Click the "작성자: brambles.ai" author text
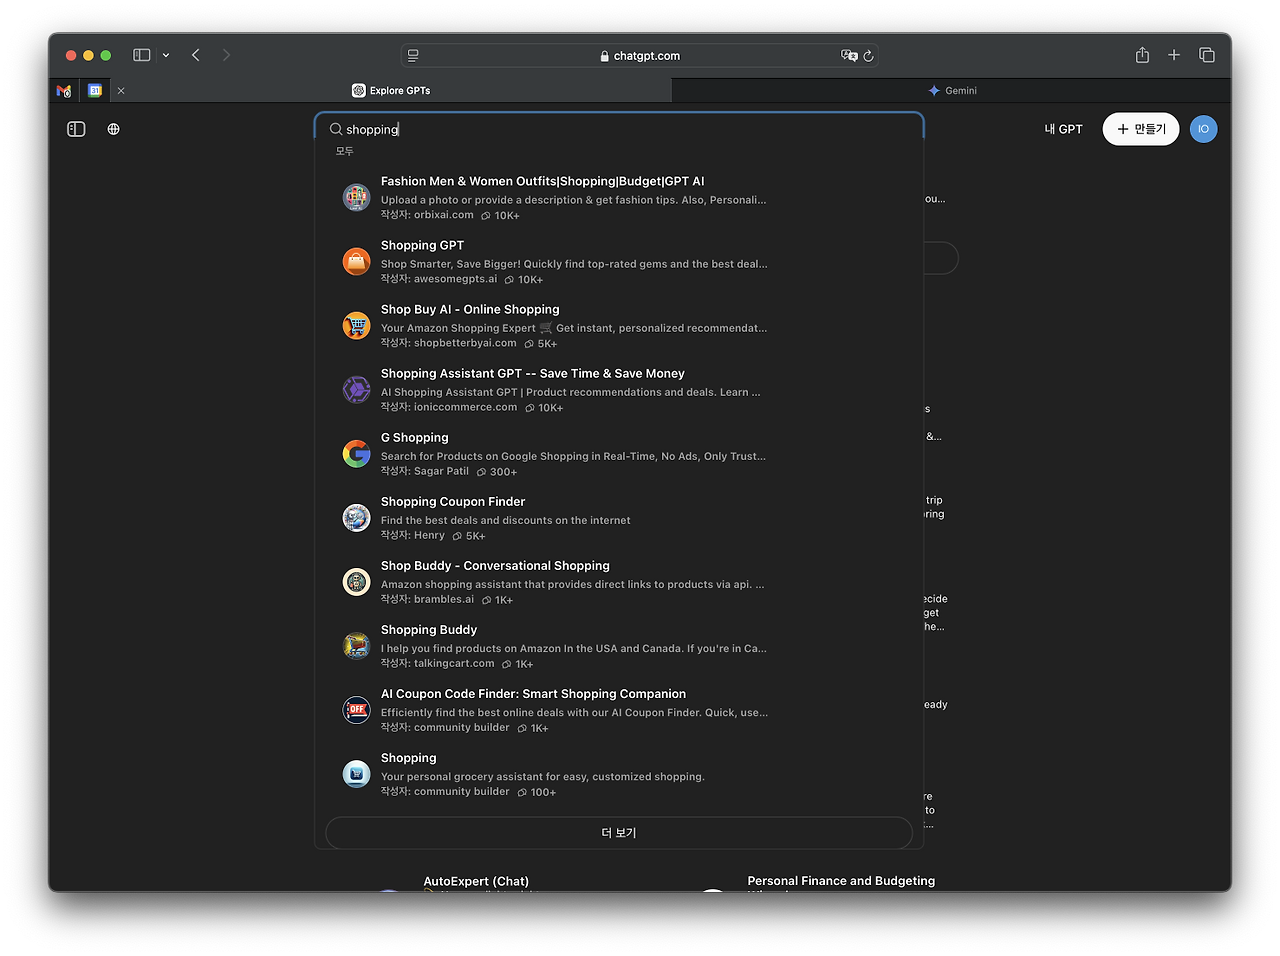Image resolution: width=1280 pixels, height=956 pixels. [x=428, y=599]
